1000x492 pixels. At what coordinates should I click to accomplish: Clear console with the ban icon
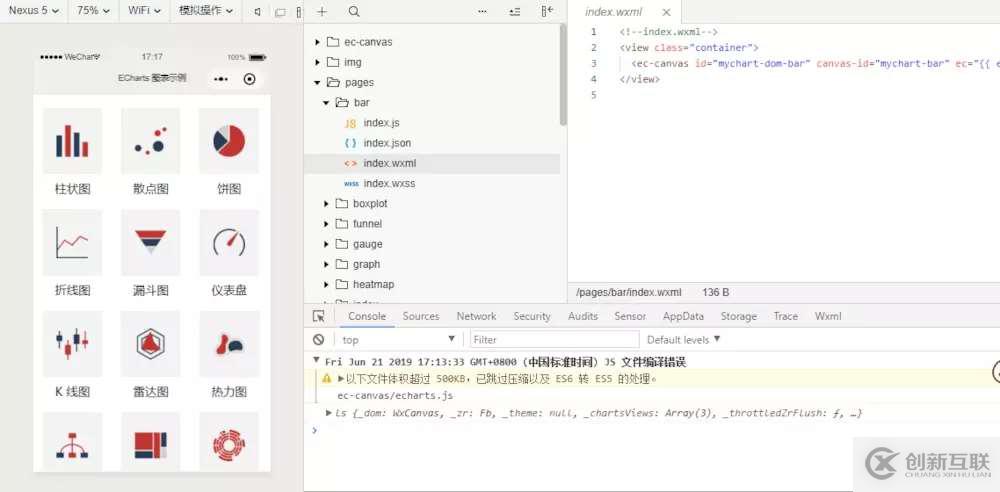coord(319,340)
